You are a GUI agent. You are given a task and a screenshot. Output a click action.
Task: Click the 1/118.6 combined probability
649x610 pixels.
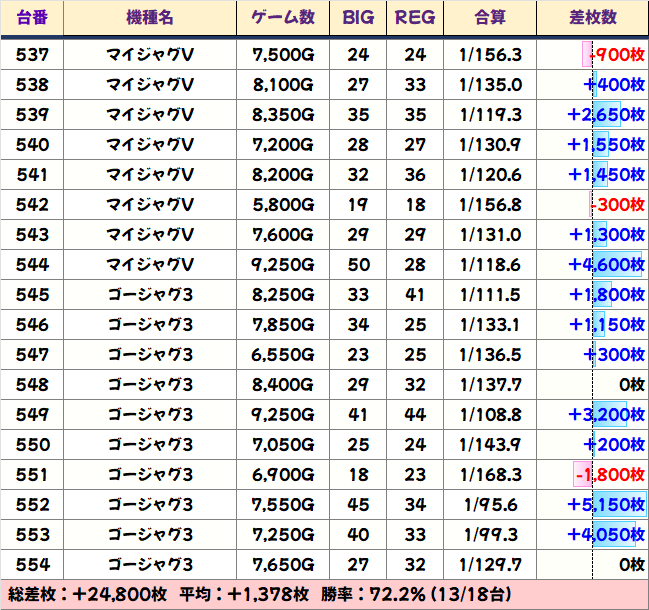pos(490,265)
